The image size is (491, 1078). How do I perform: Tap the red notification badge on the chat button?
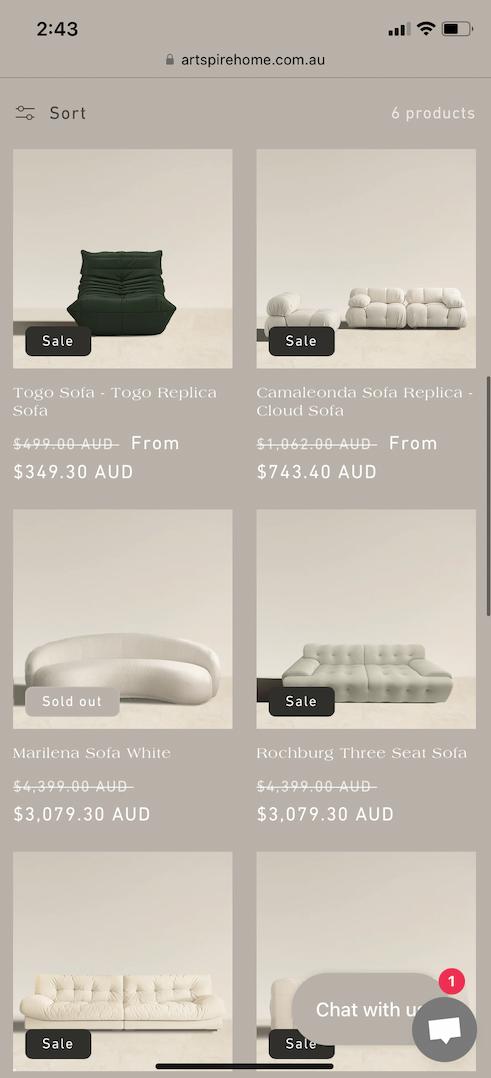(x=452, y=981)
